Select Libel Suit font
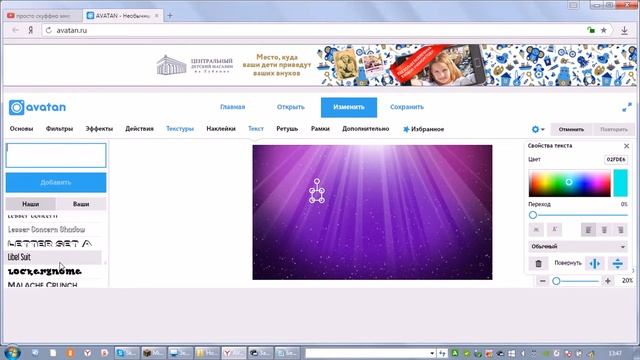This screenshot has width=640, height=360. coord(53,257)
